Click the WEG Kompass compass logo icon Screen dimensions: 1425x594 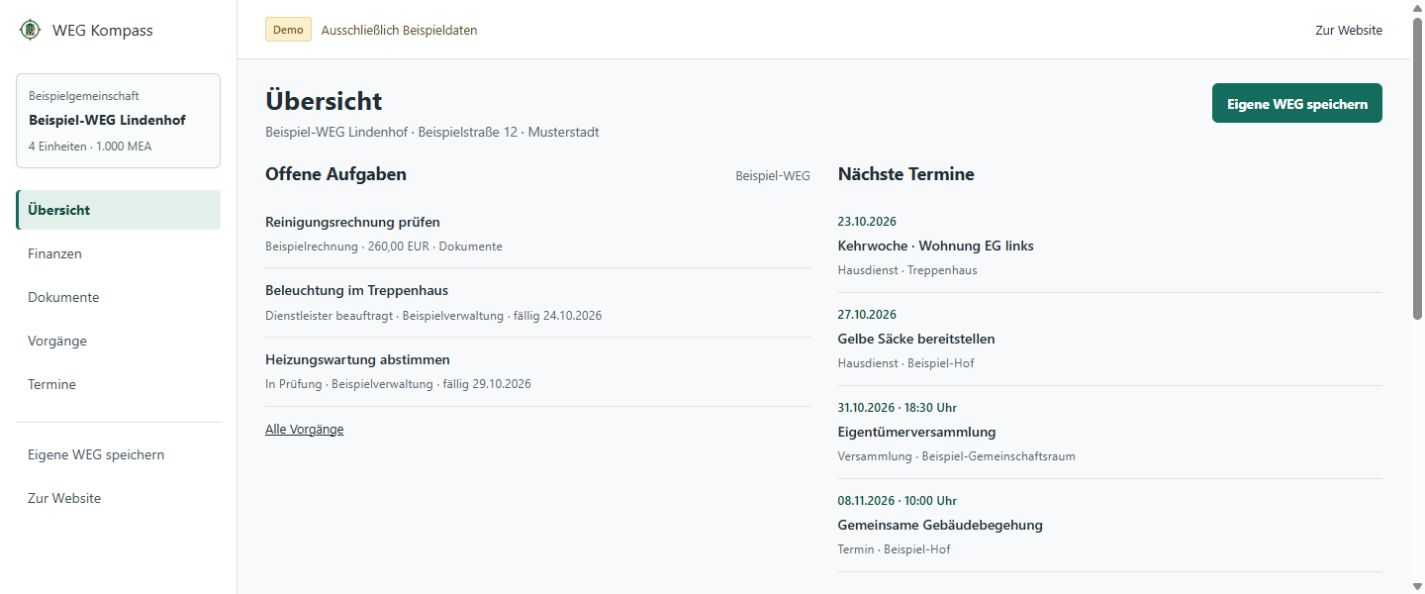29,30
